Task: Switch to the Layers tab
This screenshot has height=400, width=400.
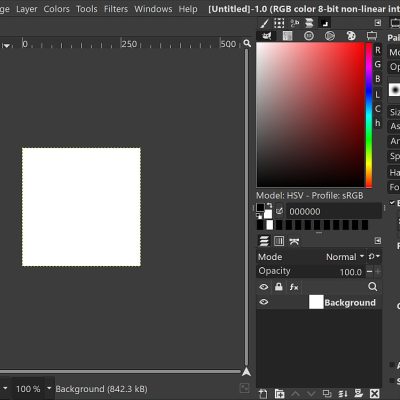Action: (x=264, y=241)
